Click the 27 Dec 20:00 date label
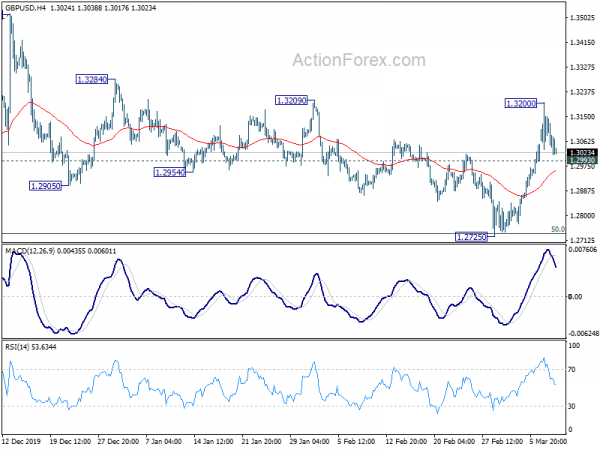Screen dimensions: 600x450 (x=118, y=441)
